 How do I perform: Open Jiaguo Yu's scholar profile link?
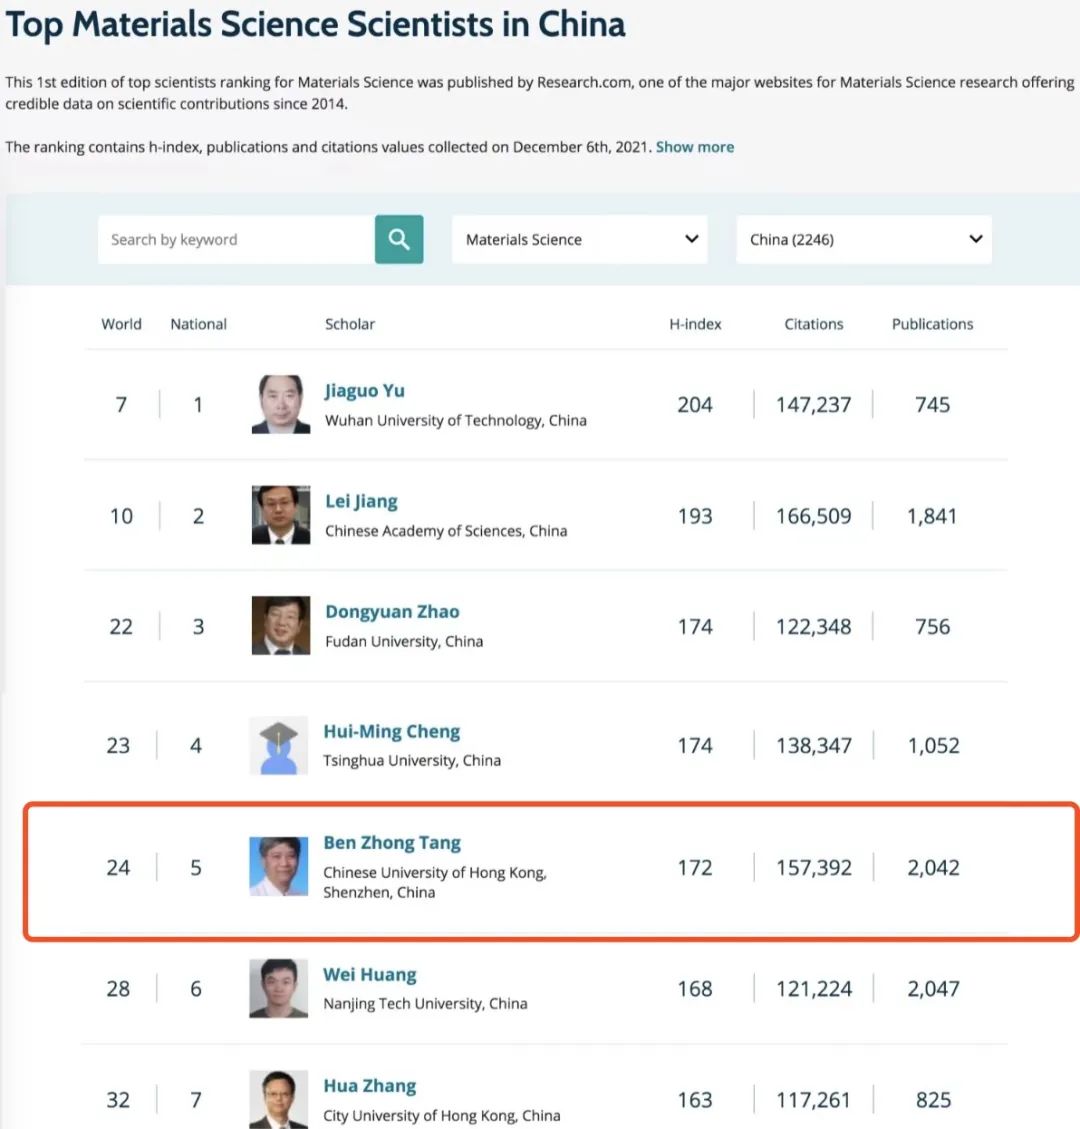364,391
